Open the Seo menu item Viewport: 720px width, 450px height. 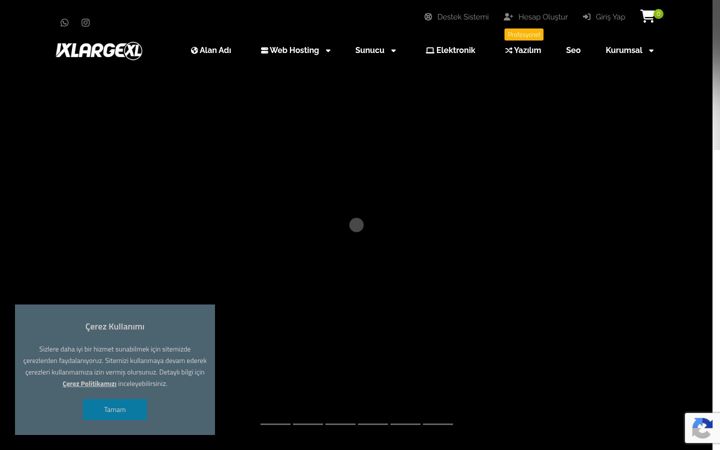coord(573,51)
